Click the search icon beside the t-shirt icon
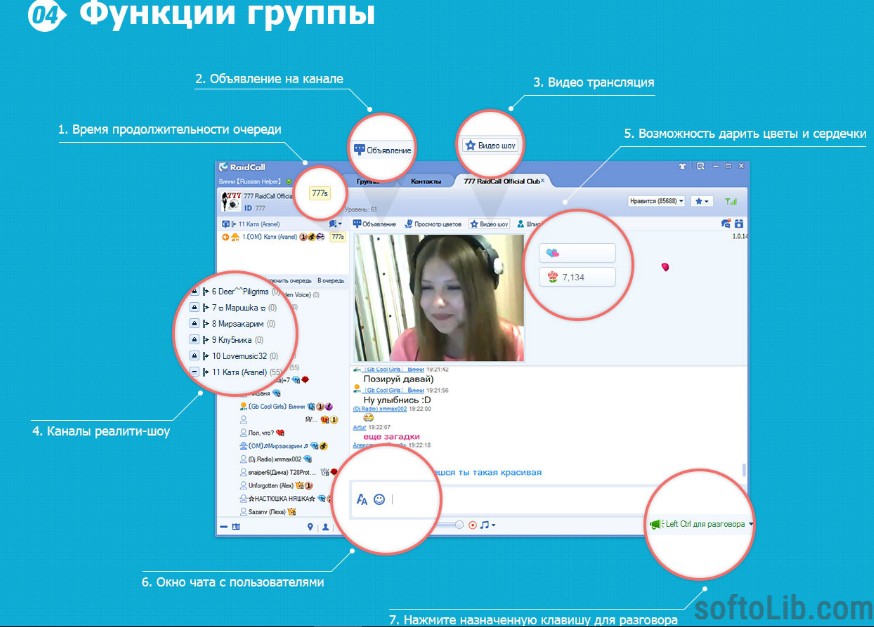Screen dimensions: 874x627 (x=700, y=166)
